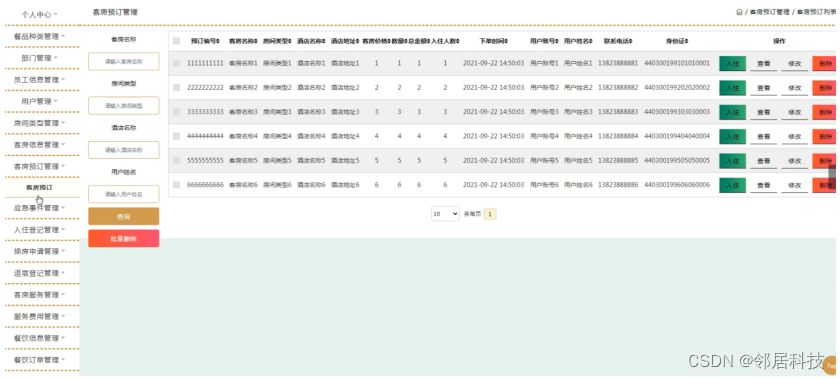Expand 餐品种类管理 sidebar menu
Viewport: 840px width, 379px height.
coord(40,36)
